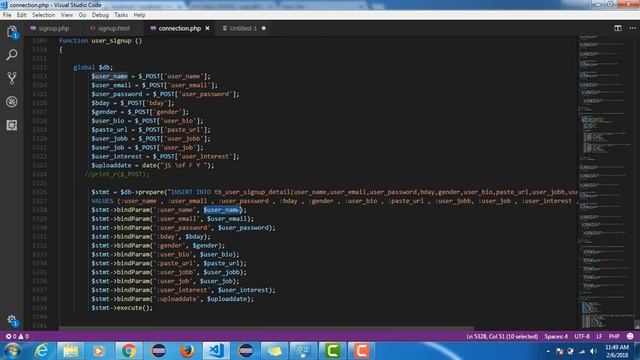The width and height of the screenshot is (640, 360).
Task: Open the orange C application in taskbar
Action: tap(361, 351)
